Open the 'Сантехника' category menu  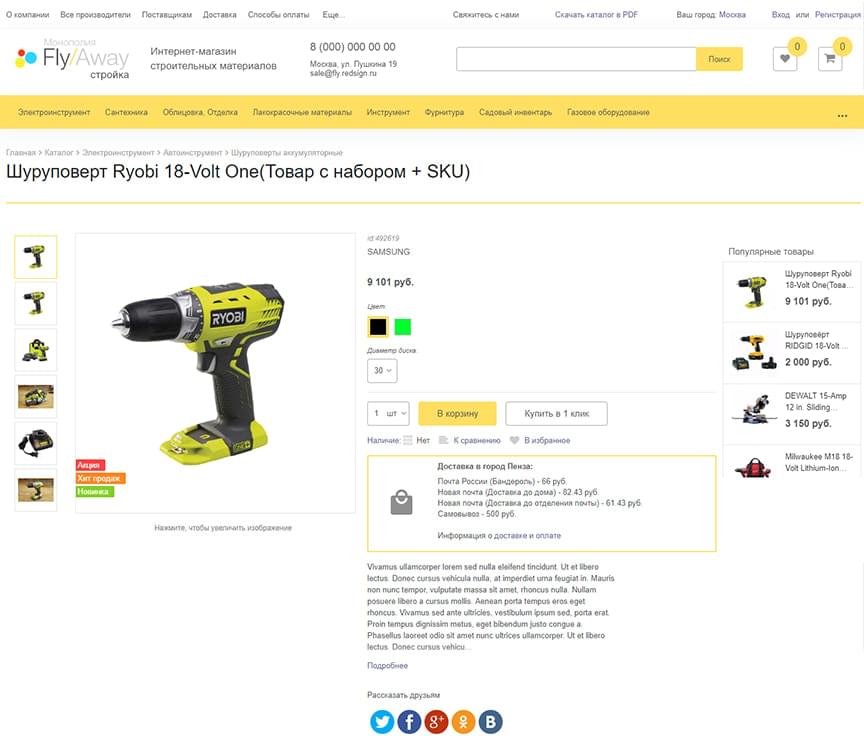(126, 112)
